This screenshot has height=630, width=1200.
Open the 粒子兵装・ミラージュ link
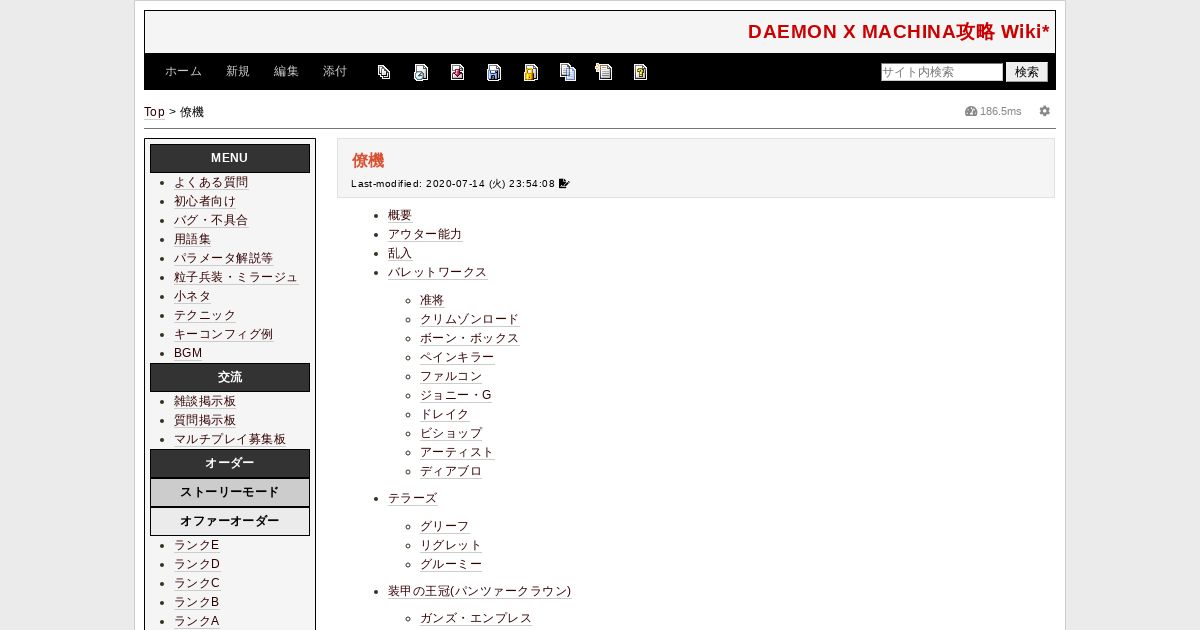[236, 278]
